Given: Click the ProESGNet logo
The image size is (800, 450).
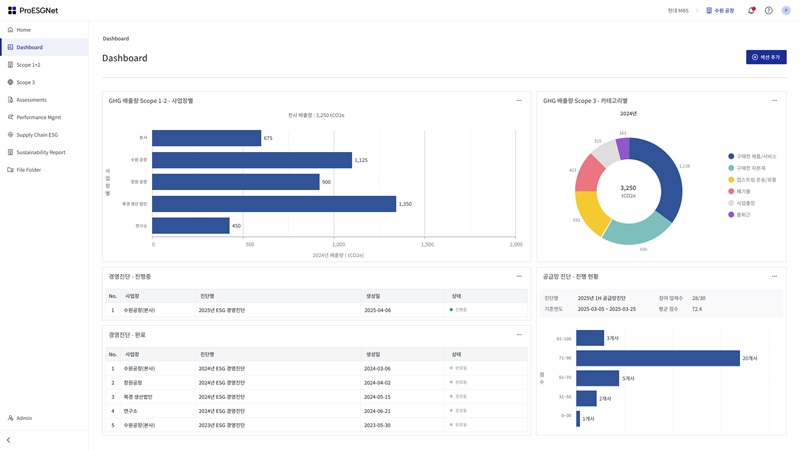Looking at the screenshot, I should coord(33,10).
